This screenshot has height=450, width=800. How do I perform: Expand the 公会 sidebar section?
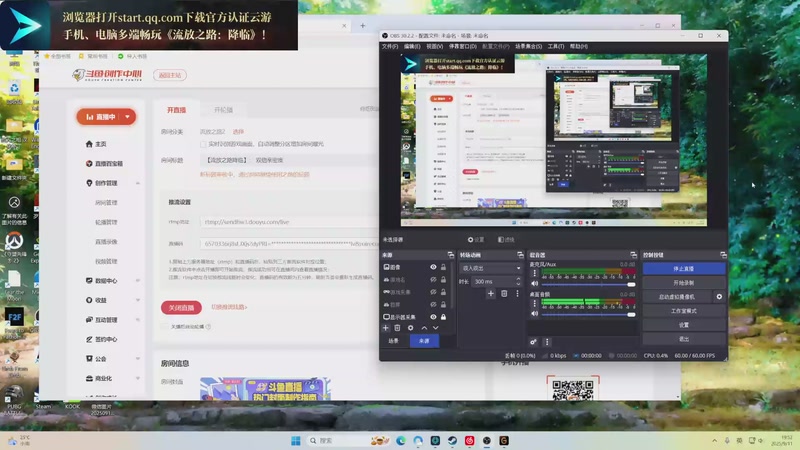coord(138,359)
